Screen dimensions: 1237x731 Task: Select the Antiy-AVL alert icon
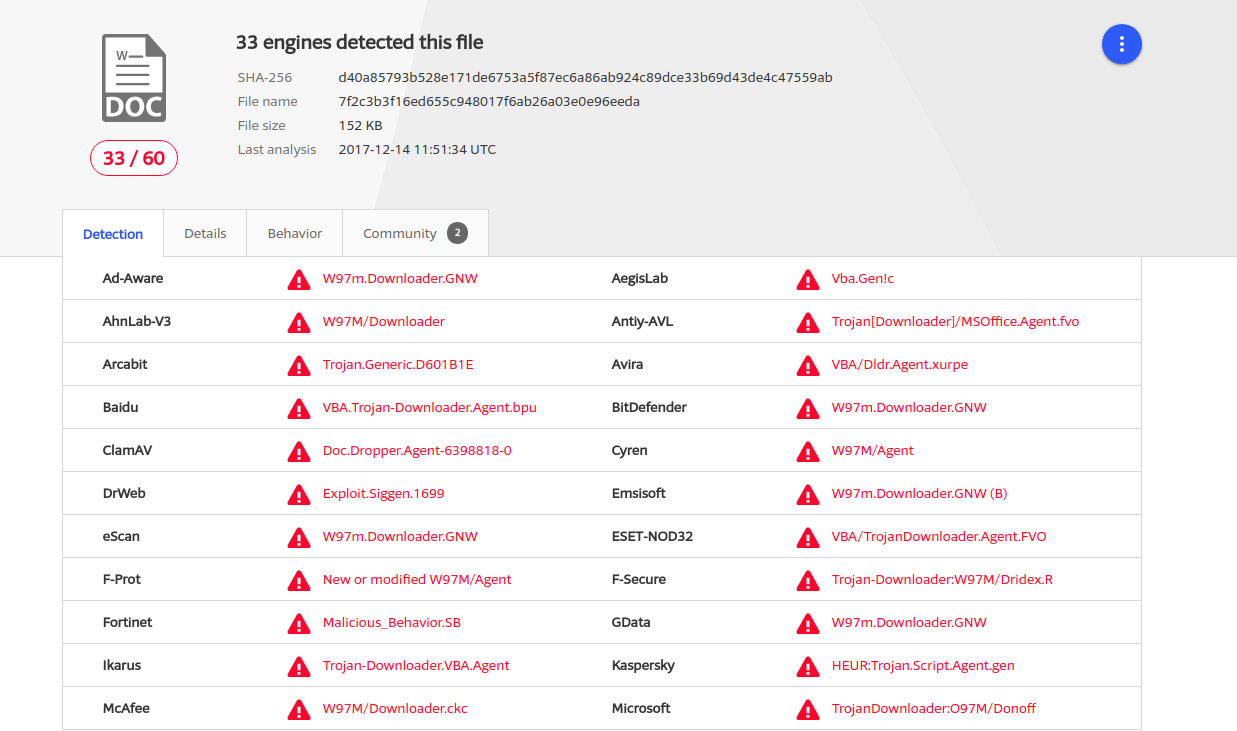click(808, 322)
